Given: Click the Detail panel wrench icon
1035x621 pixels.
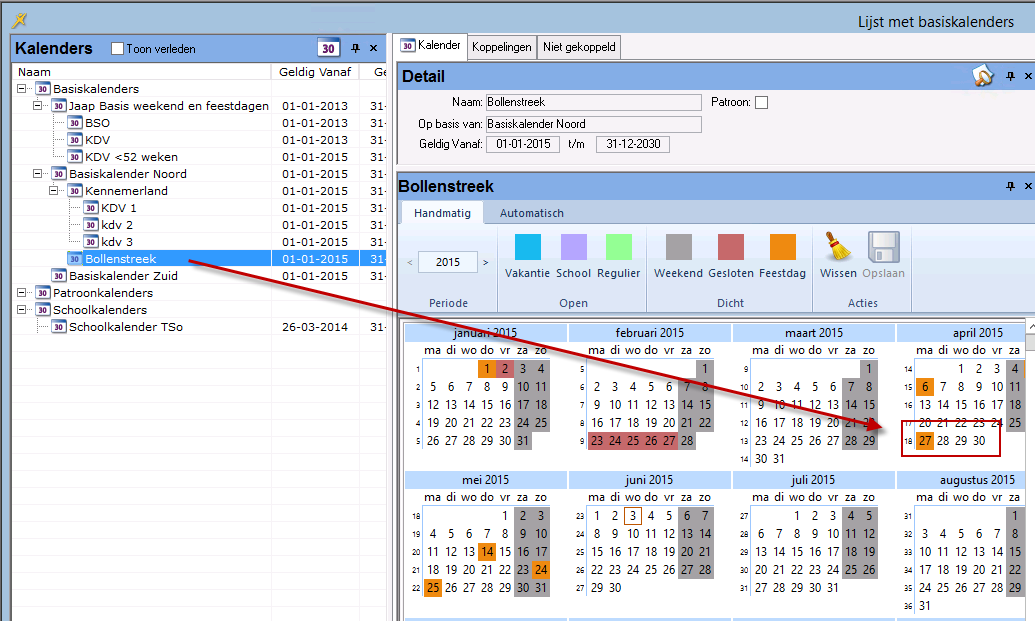Looking at the screenshot, I should pos(984,76).
